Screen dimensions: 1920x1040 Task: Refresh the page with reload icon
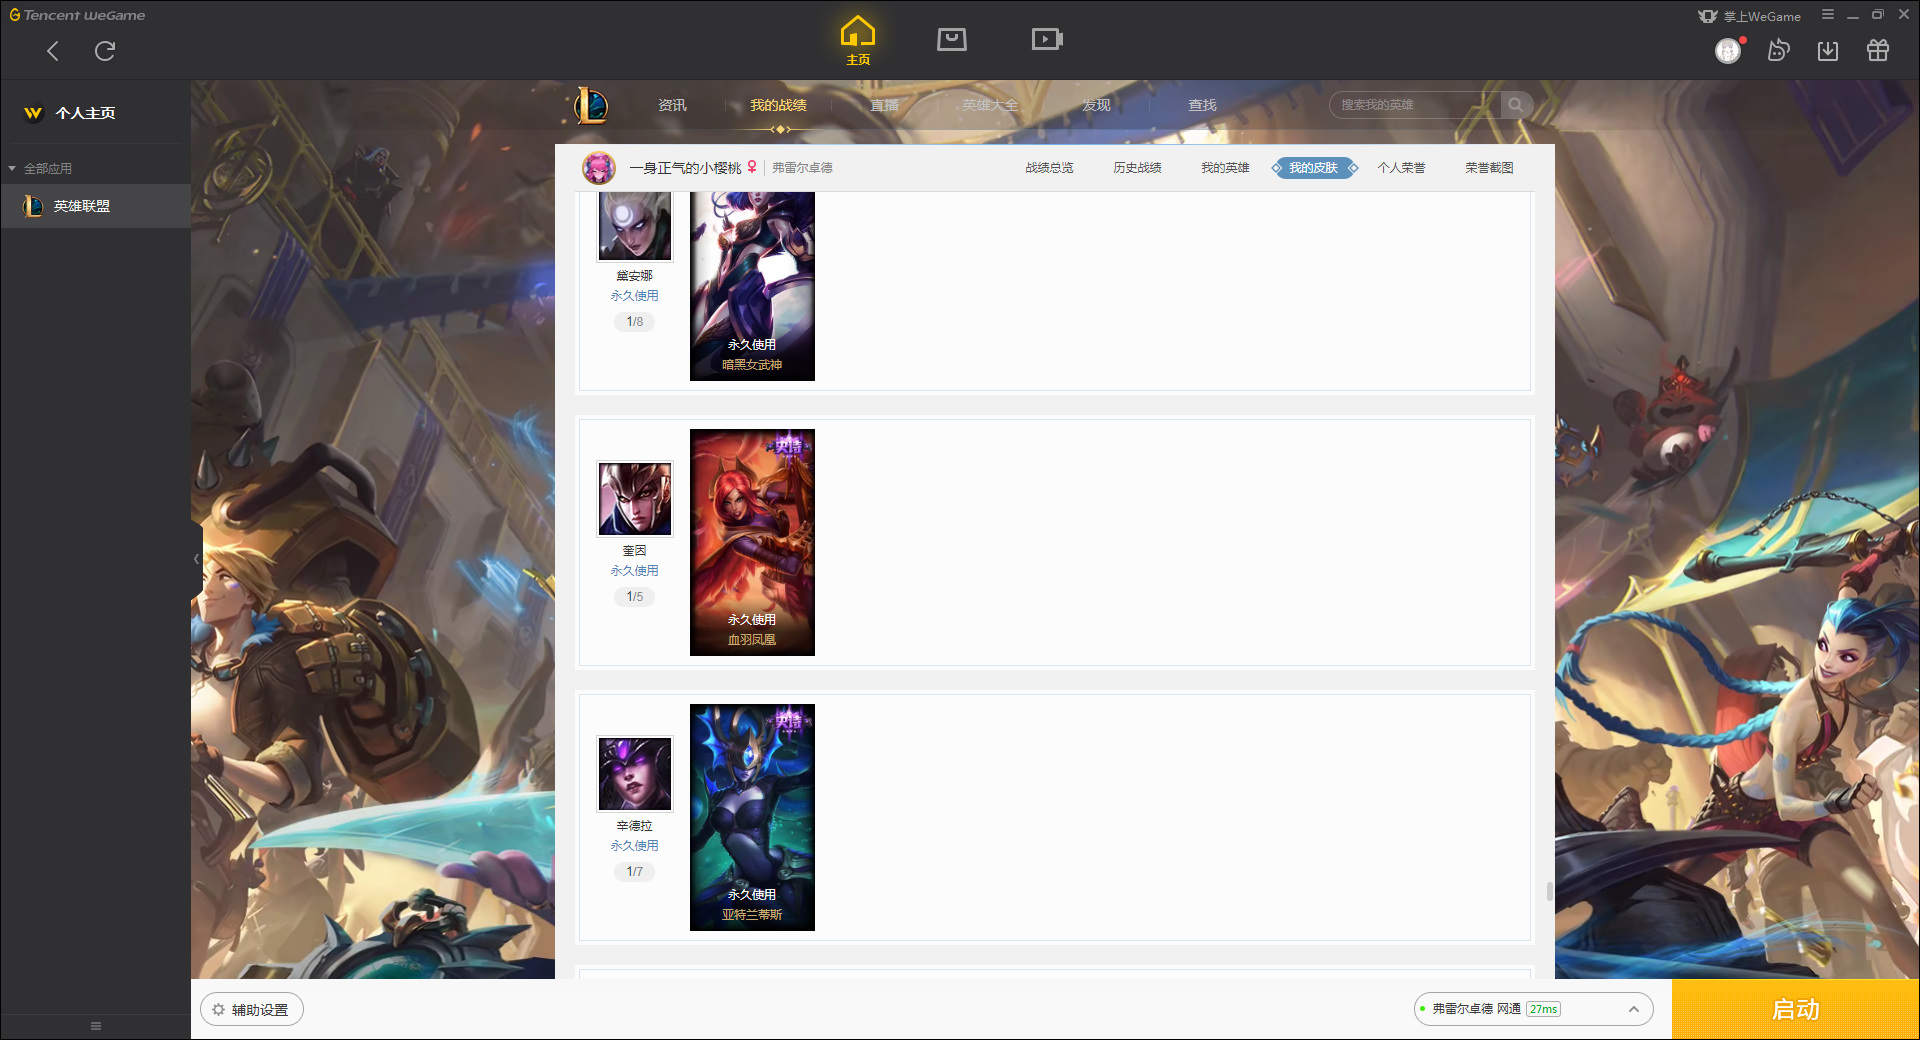[105, 51]
